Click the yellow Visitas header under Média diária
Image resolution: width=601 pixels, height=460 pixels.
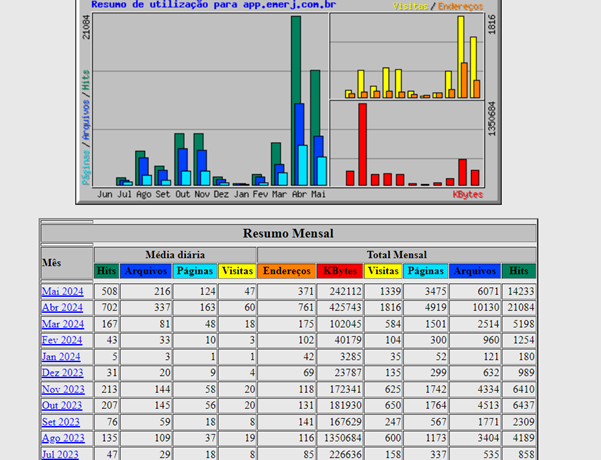237,271
